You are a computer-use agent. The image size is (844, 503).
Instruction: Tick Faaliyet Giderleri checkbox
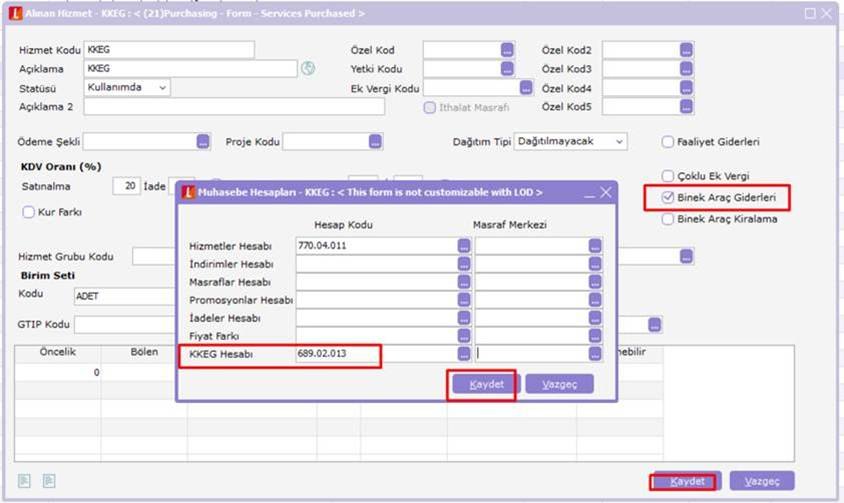(667, 142)
